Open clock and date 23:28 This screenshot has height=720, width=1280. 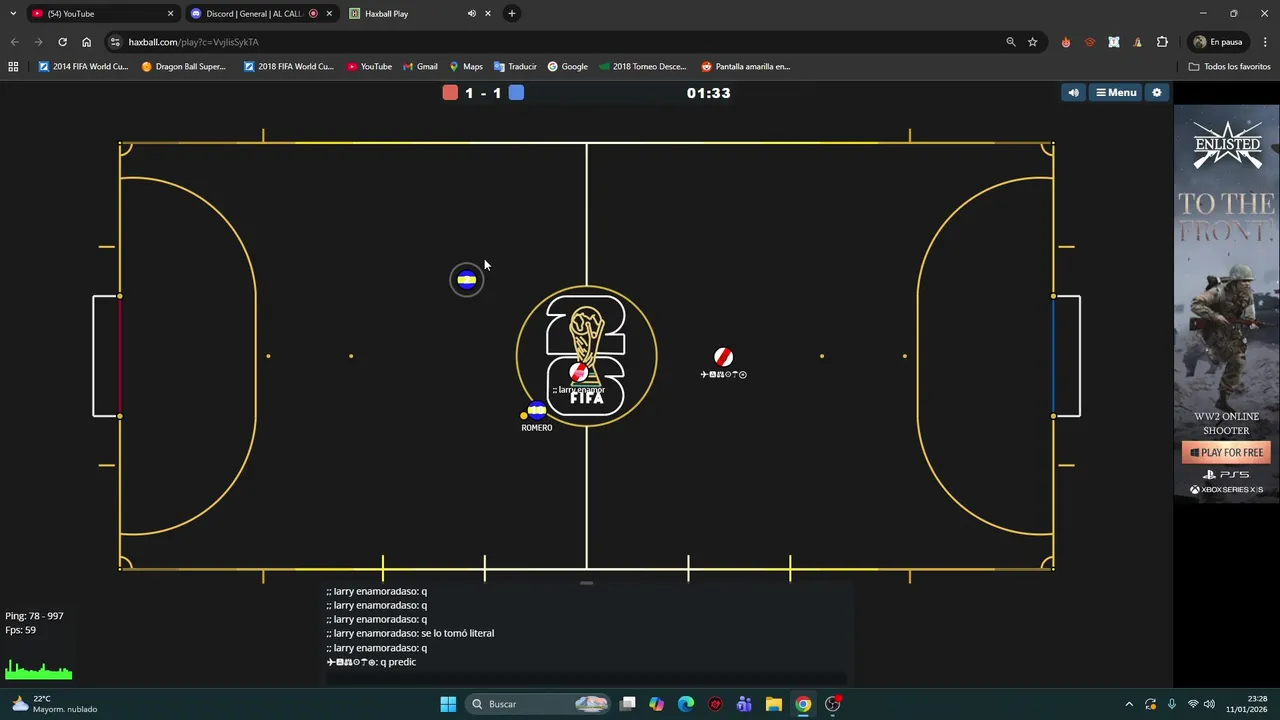click(x=1247, y=704)
